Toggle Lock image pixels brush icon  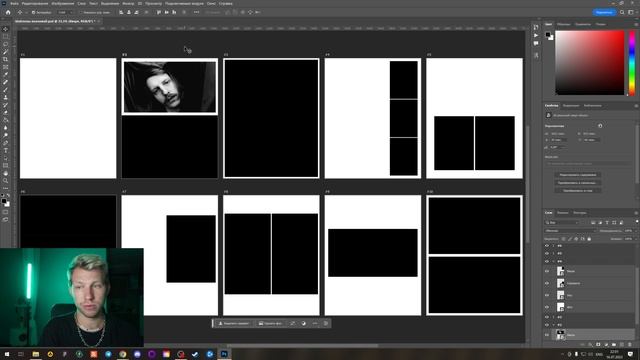click(x=570, y=239)
